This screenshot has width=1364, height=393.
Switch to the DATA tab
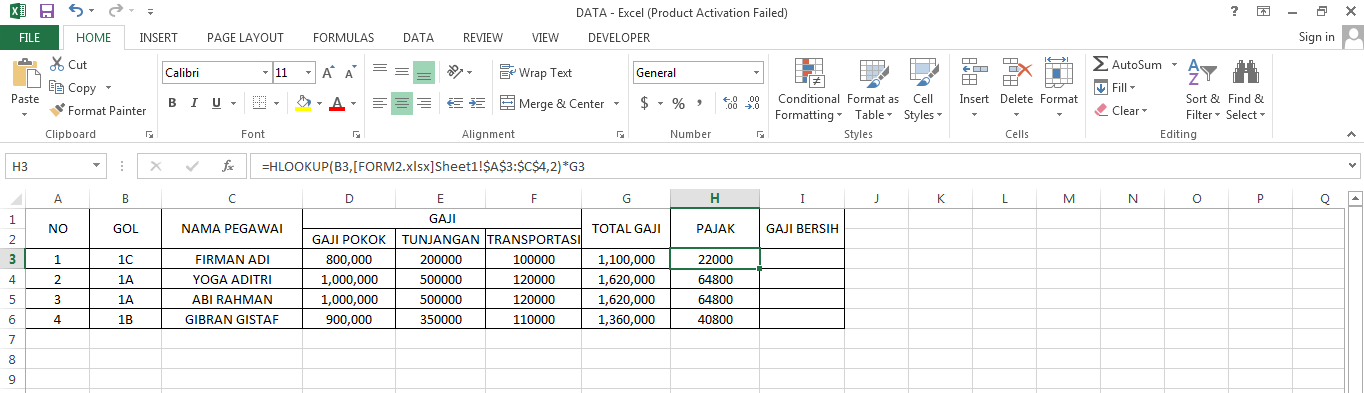tap(418, 37)
